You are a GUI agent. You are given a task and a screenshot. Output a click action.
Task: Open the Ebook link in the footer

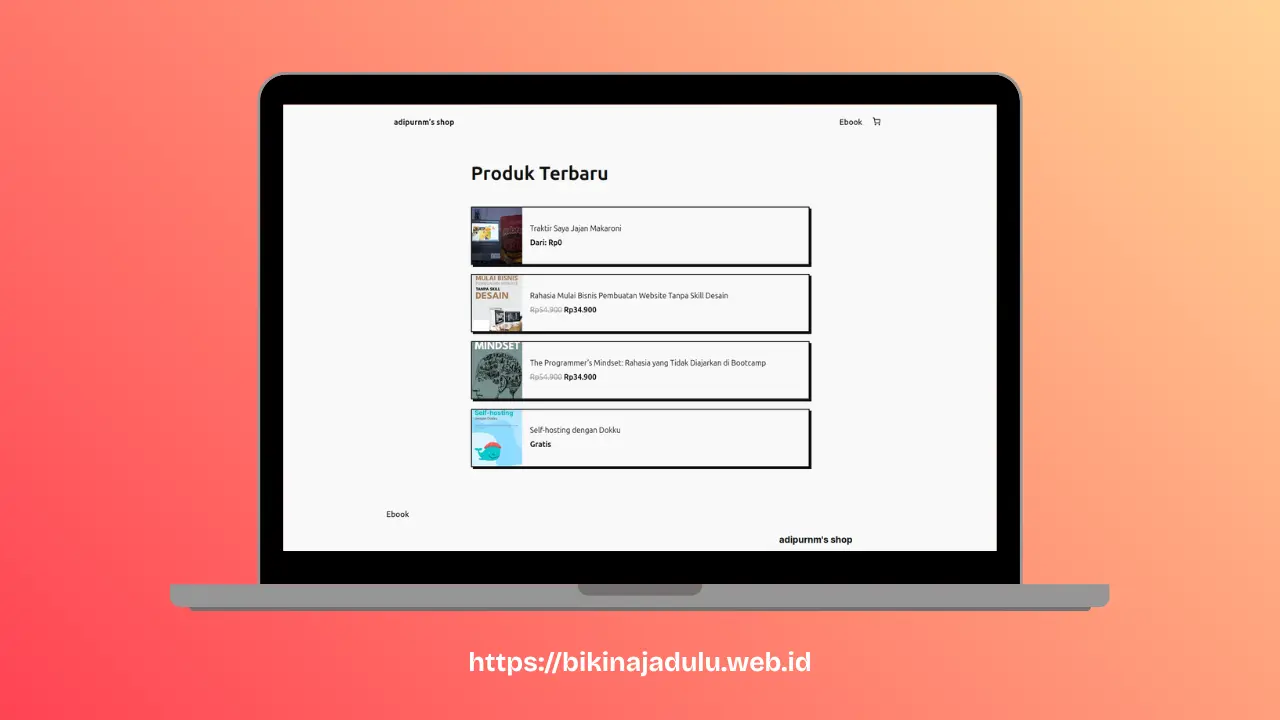point(397,514)
